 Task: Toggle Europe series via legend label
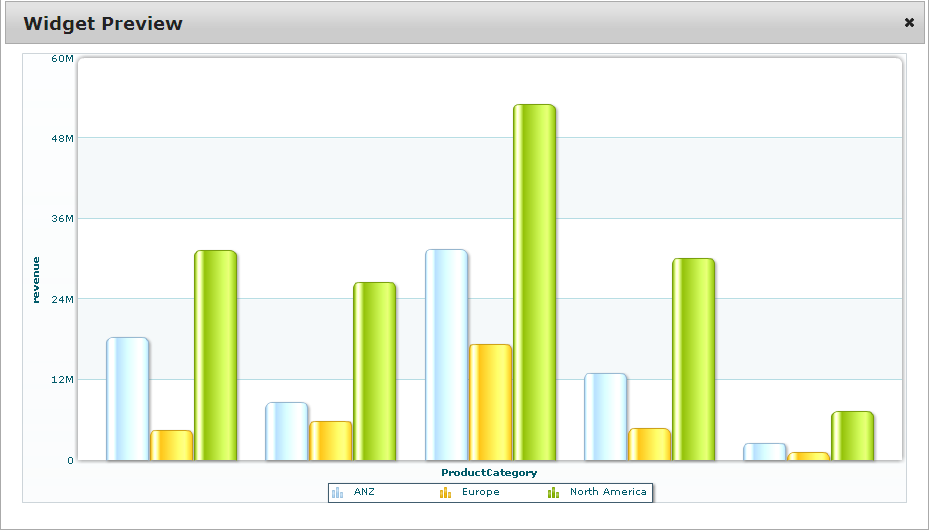coord(480,492)
